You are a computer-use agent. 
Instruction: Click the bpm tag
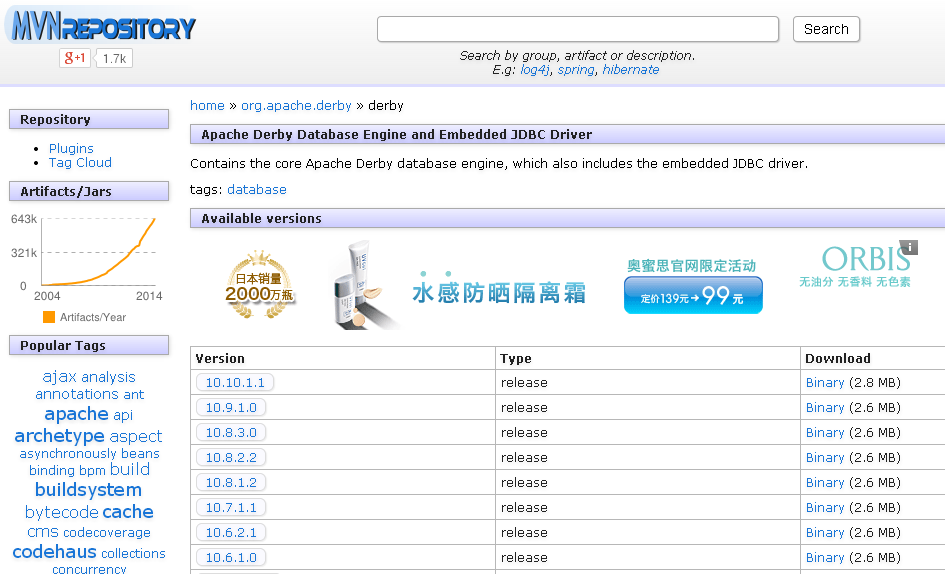pos(92,470)
